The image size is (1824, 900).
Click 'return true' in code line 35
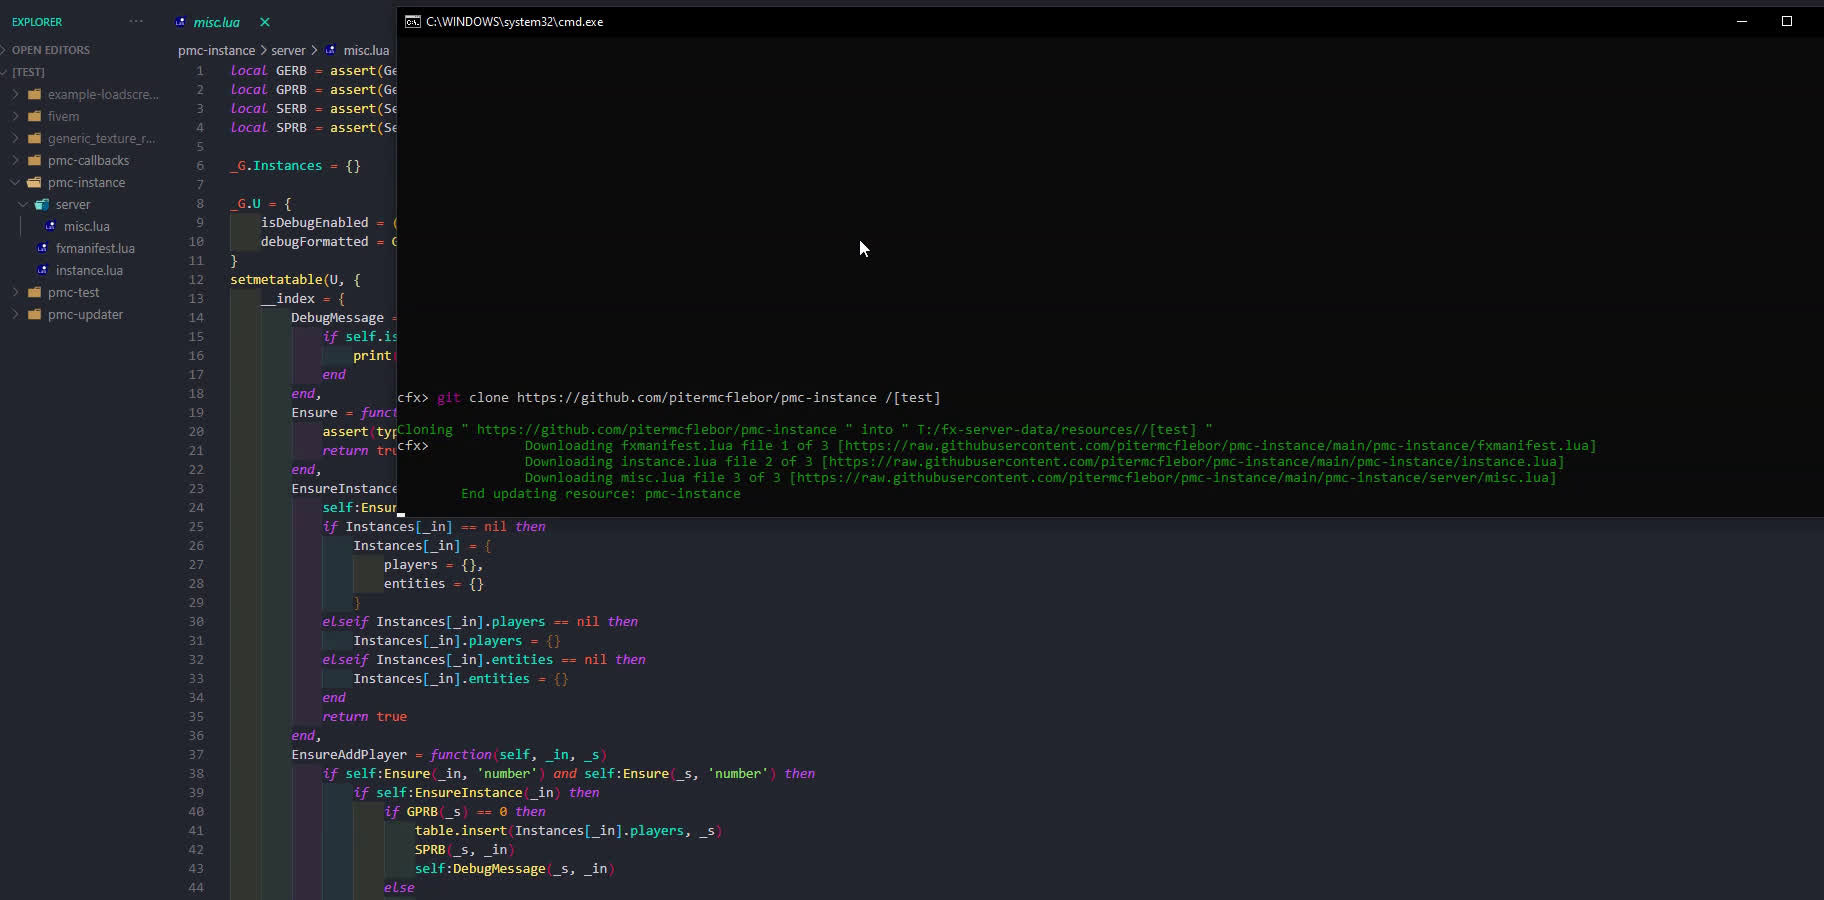(364, 716)
